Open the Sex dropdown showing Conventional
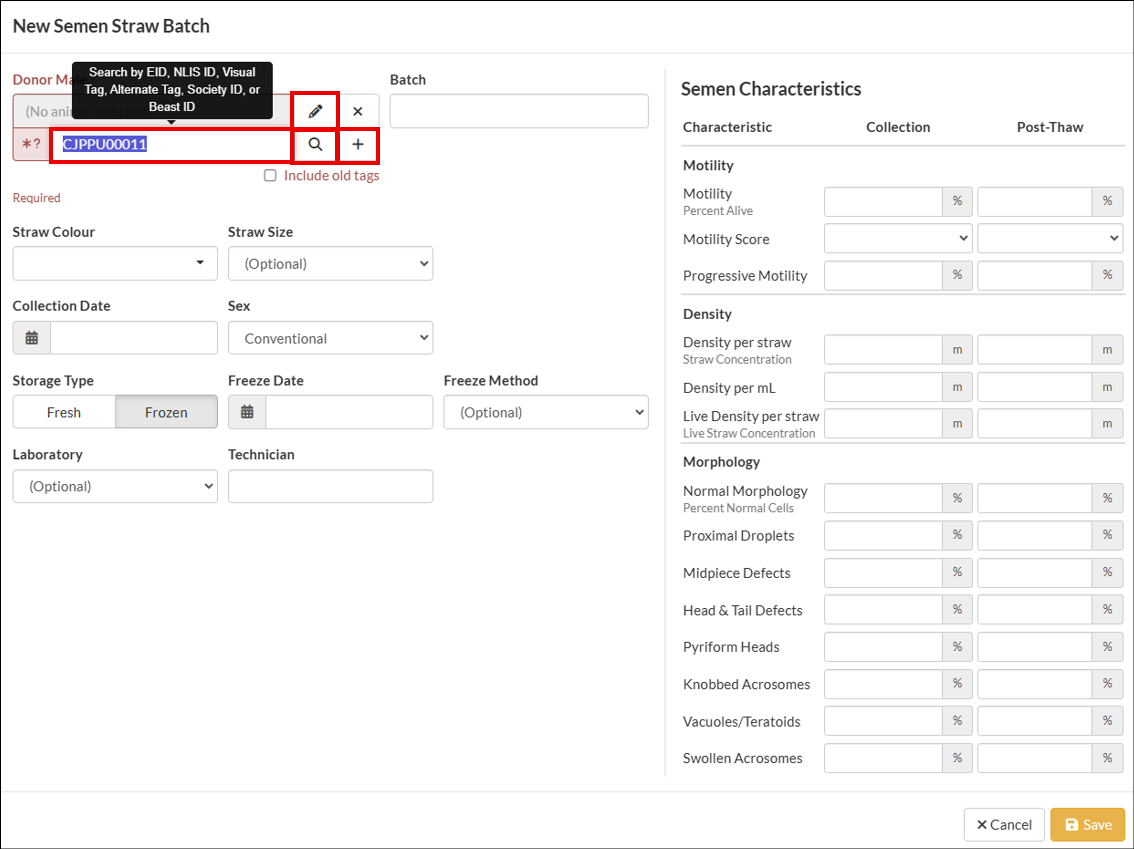Image resolution: width=1134 pixels, height=849 pixels. 330,338
